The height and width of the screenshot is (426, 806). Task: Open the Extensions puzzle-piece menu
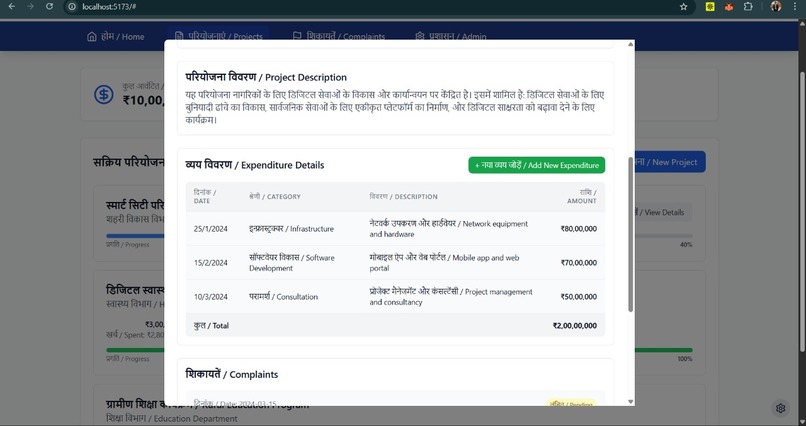748,7
